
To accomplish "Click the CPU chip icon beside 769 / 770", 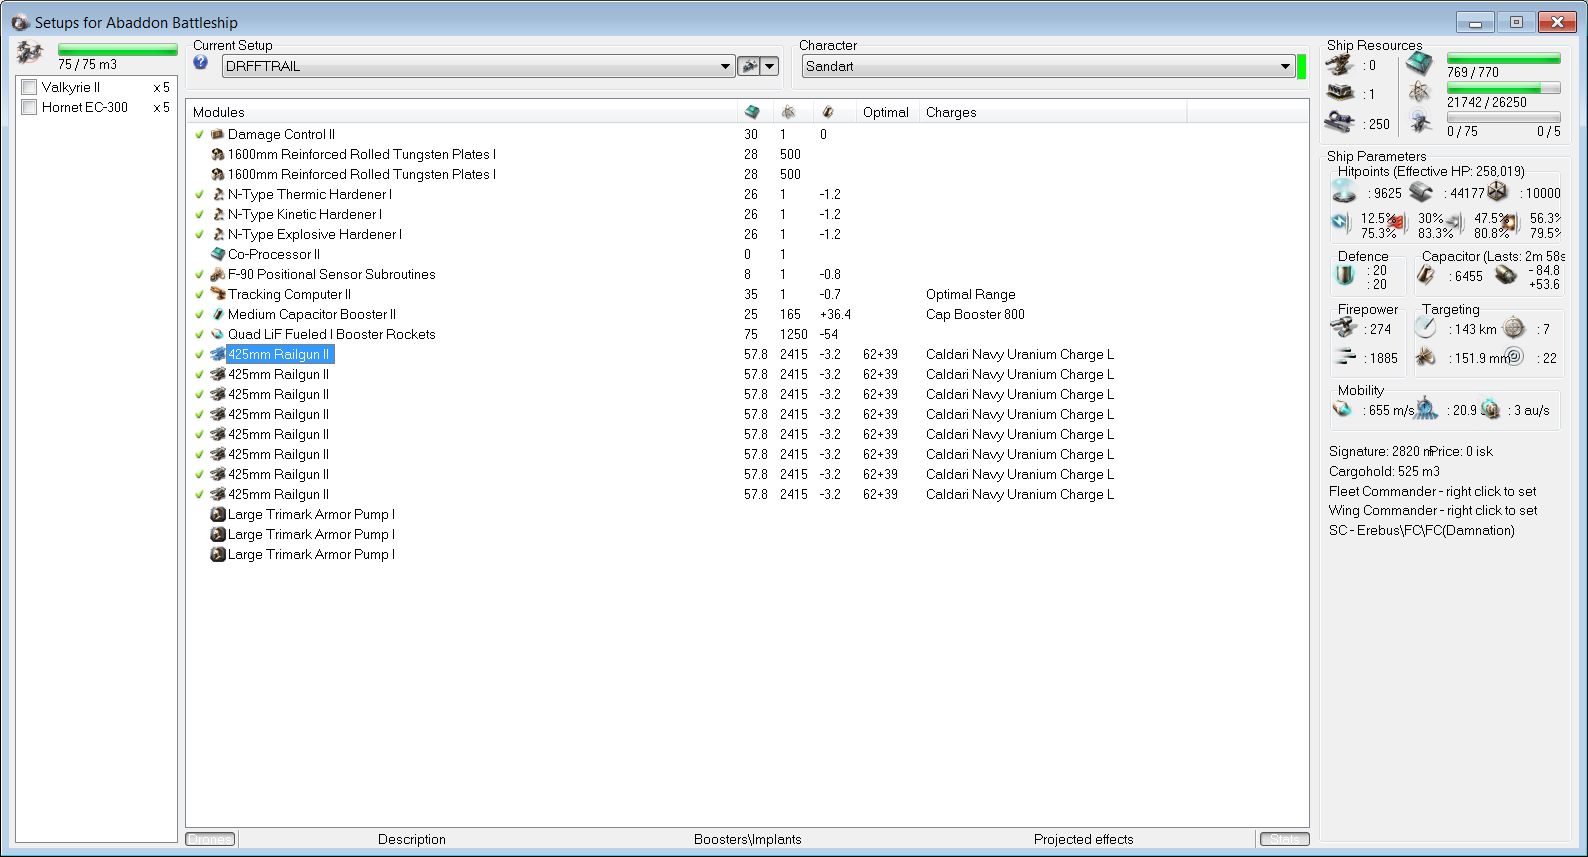I will click(1419, 64).
